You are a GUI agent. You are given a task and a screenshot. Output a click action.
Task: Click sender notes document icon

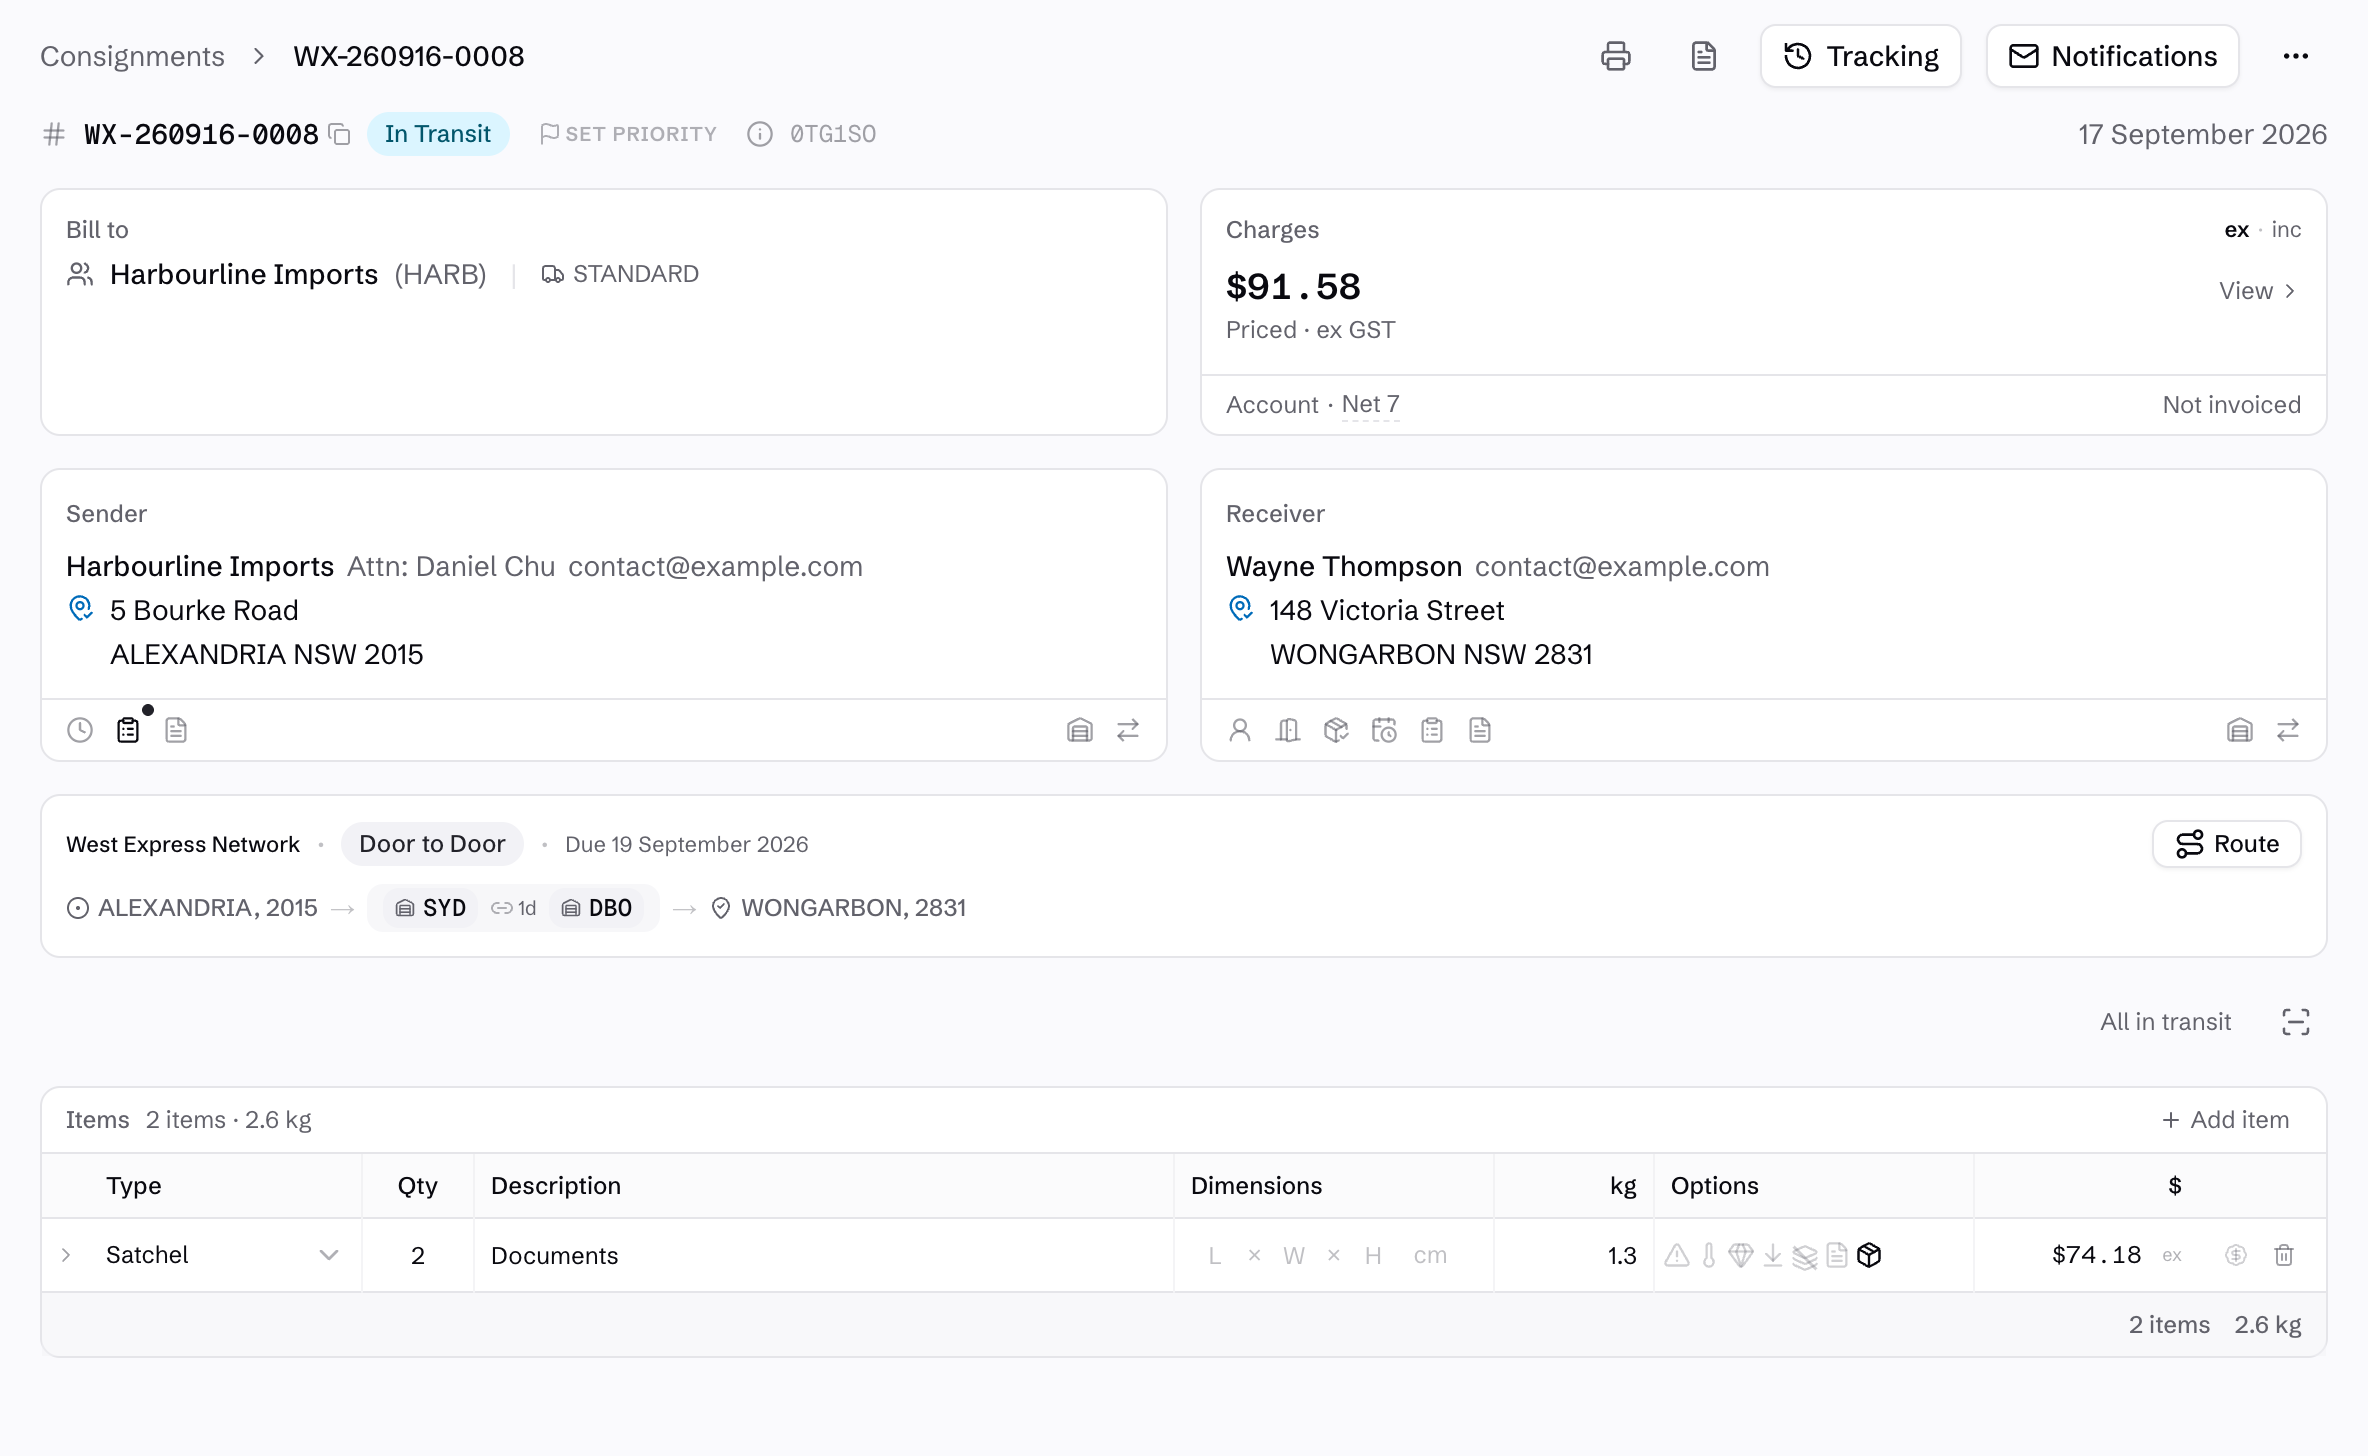(176, 730)
